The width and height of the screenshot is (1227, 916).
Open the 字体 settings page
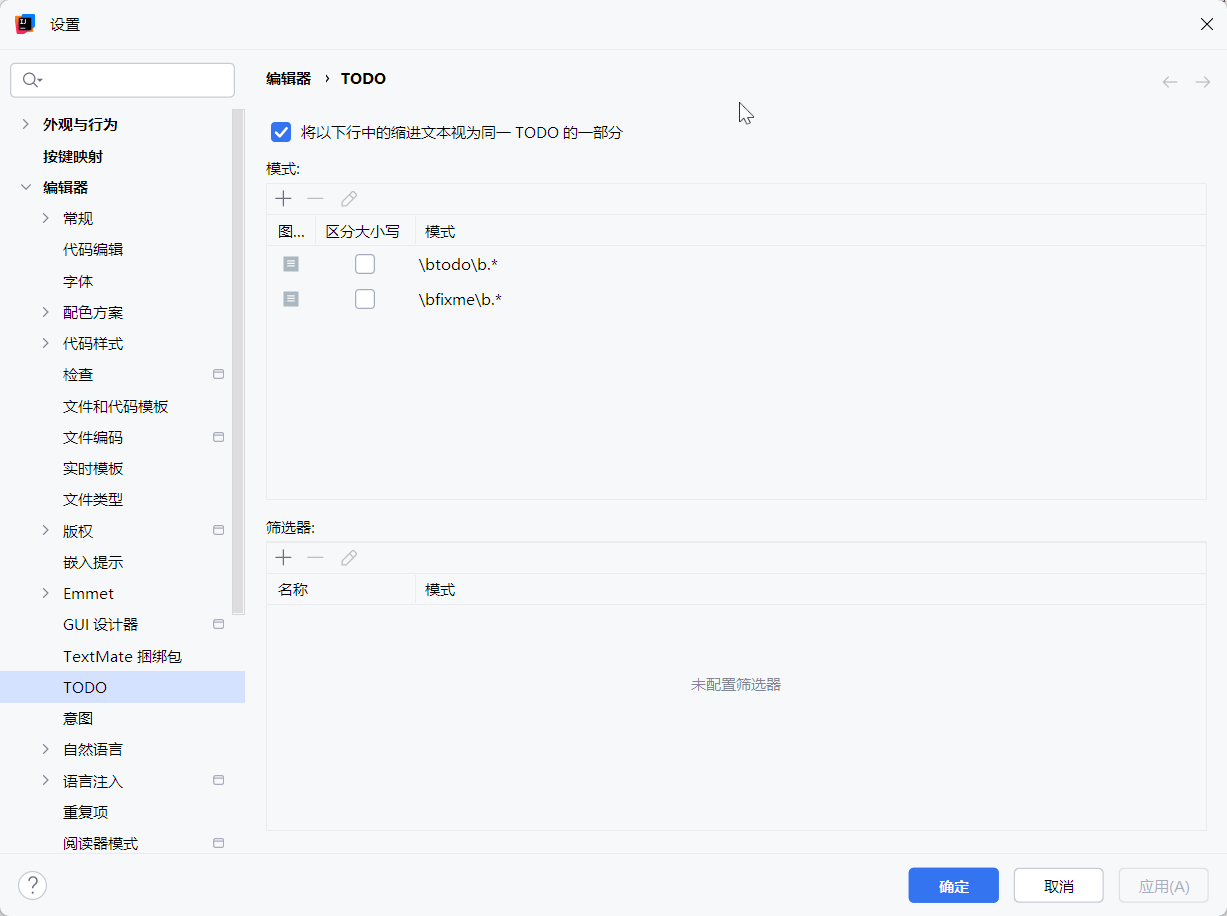coord(78,282)
